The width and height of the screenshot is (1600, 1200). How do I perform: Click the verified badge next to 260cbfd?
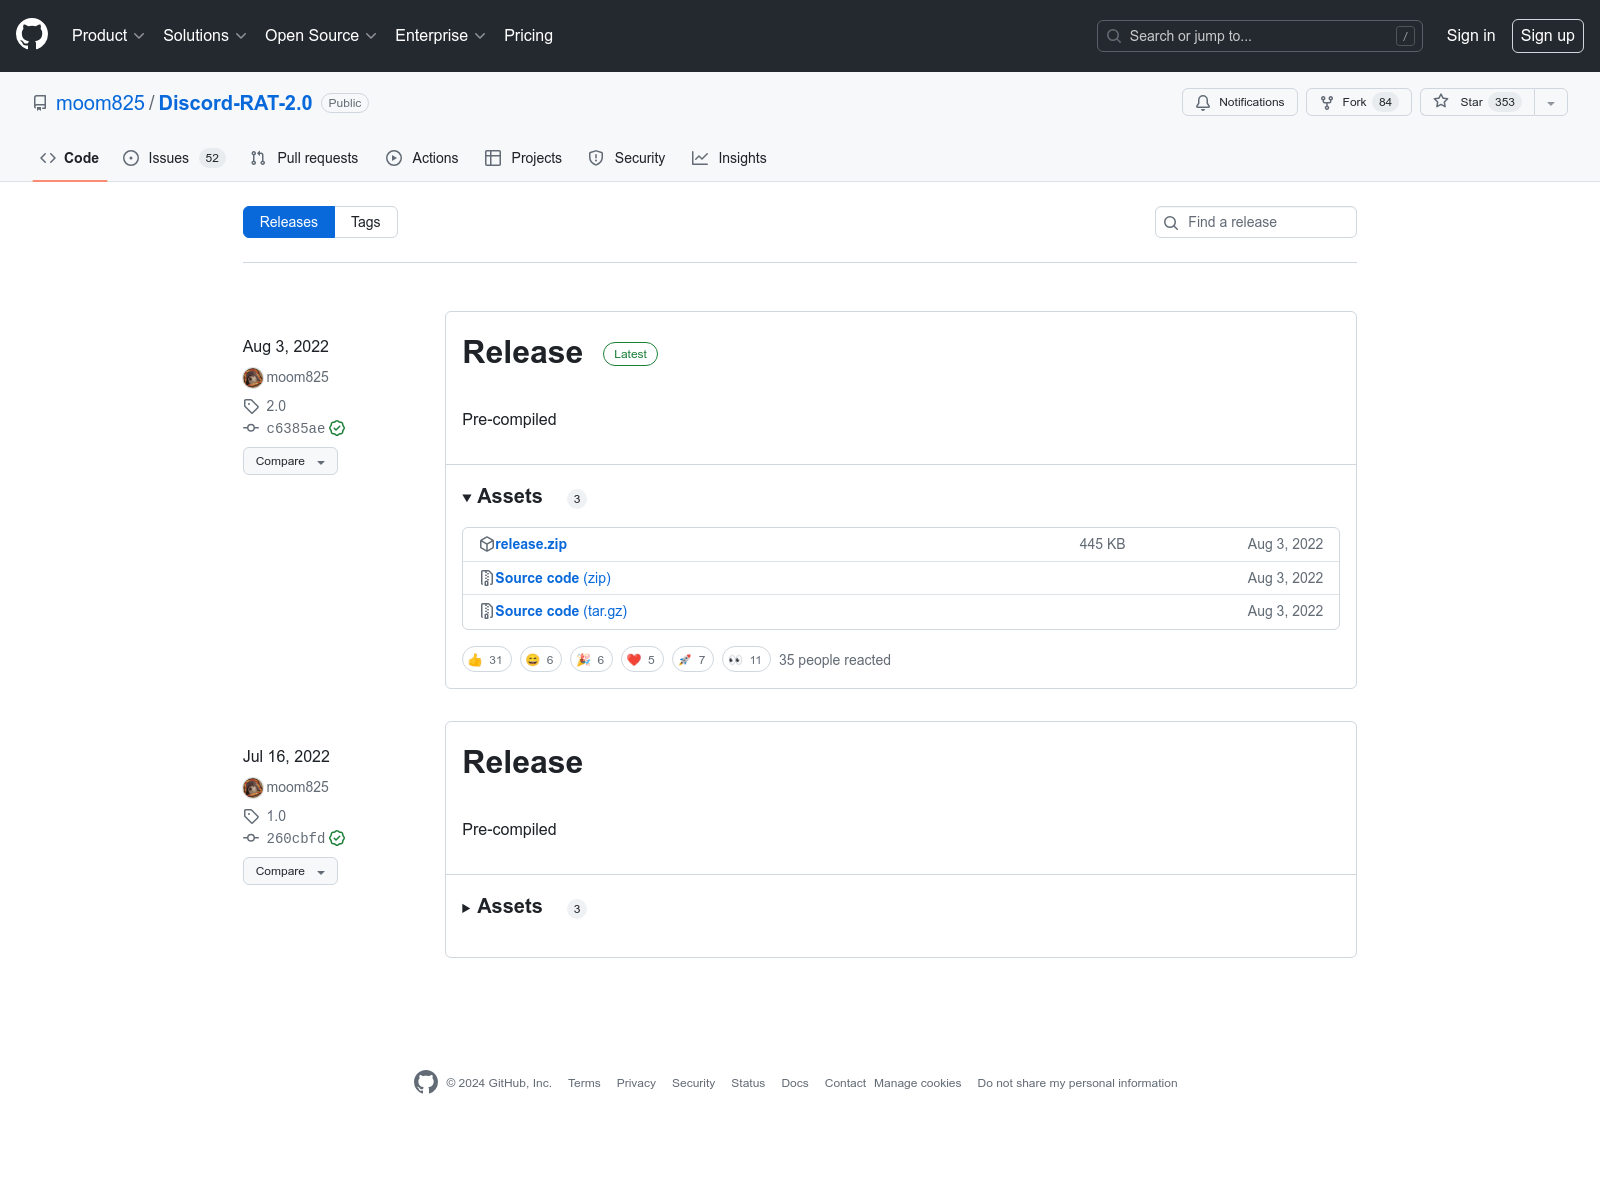point(337,838)
